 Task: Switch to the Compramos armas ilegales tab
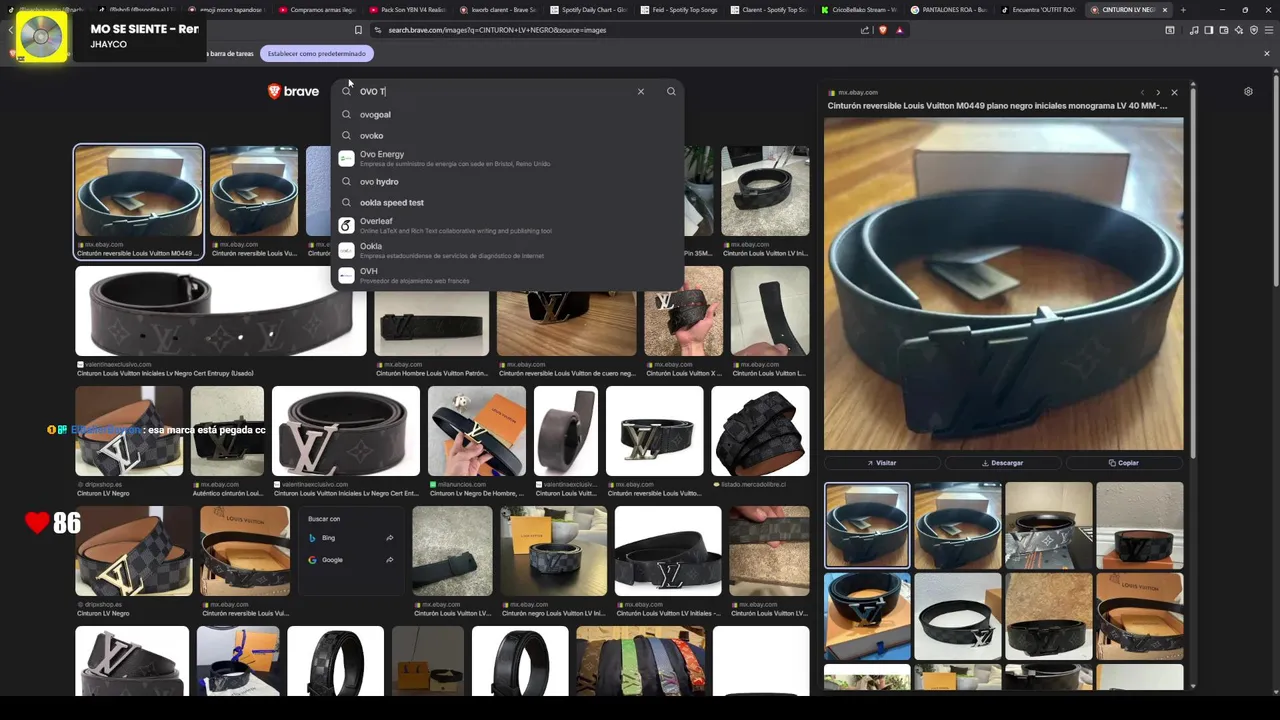pyautogui.click(x=318, y=9)
